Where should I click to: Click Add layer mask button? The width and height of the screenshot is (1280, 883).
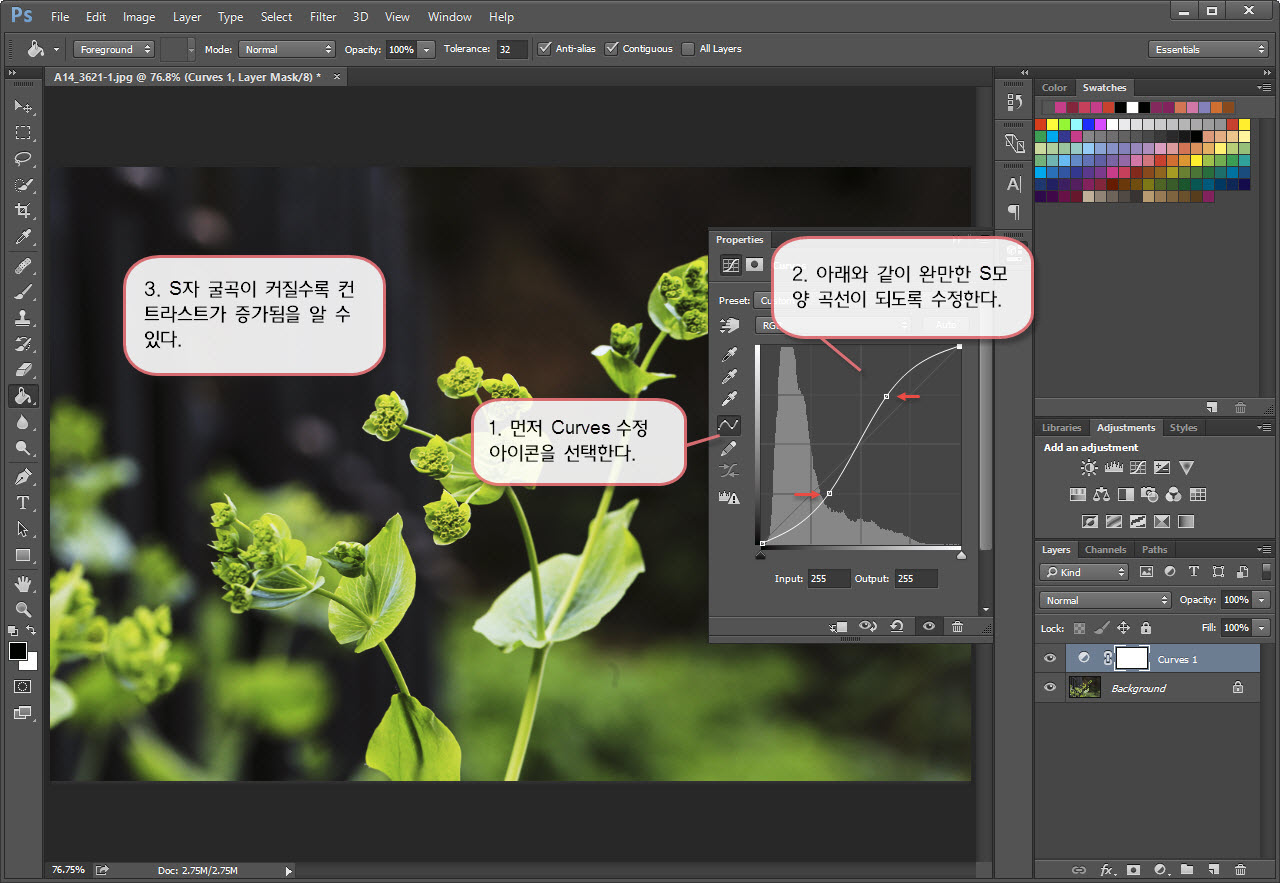tap(1133, 870)
